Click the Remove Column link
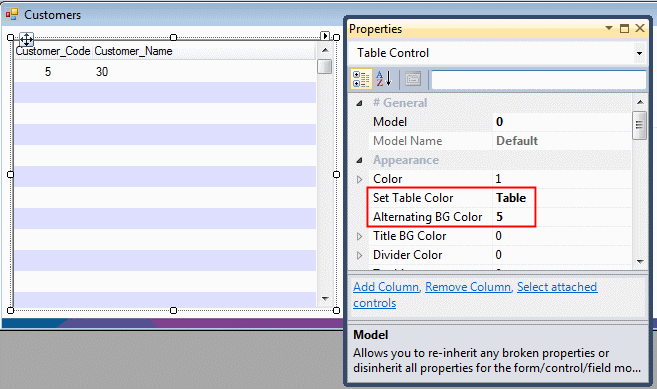Viewport: 657px width, 389px height. 468,287
